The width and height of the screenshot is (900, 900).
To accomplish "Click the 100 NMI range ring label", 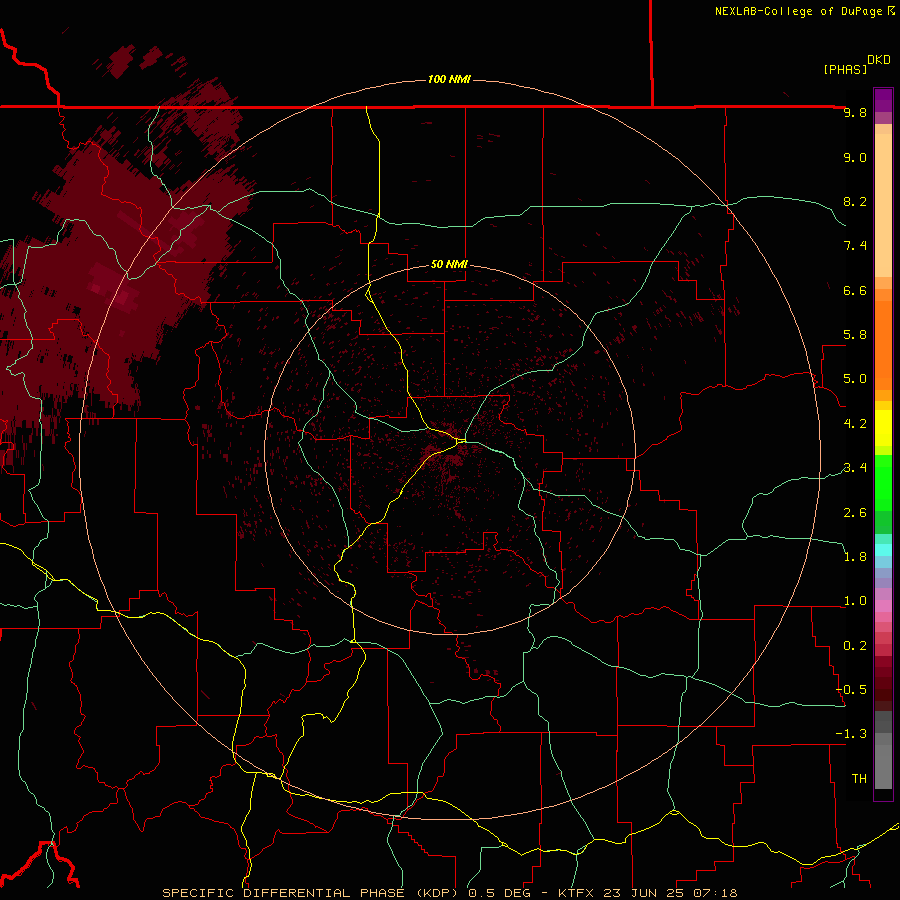I will point(449,79).
